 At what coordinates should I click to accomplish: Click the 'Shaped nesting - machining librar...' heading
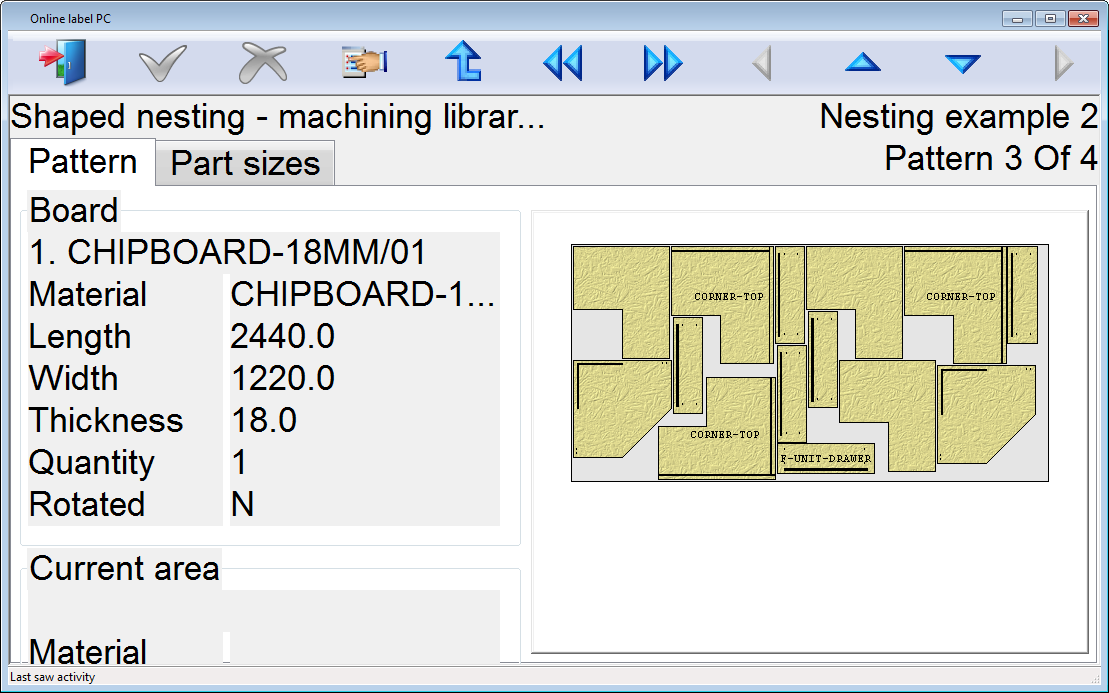(278, 117)
